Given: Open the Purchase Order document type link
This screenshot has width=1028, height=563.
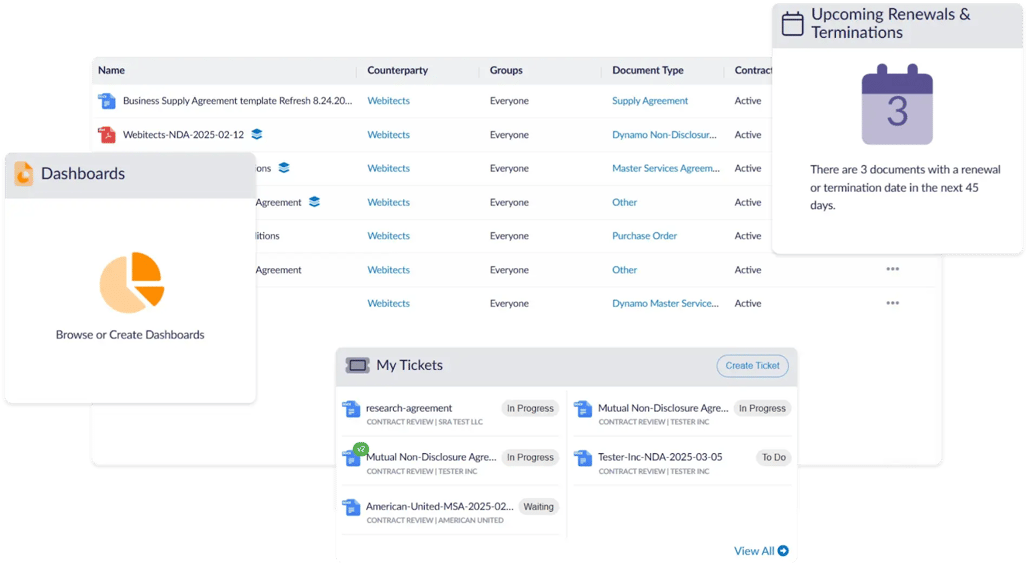Looking at the screenshot, I should tap(644, 236).
